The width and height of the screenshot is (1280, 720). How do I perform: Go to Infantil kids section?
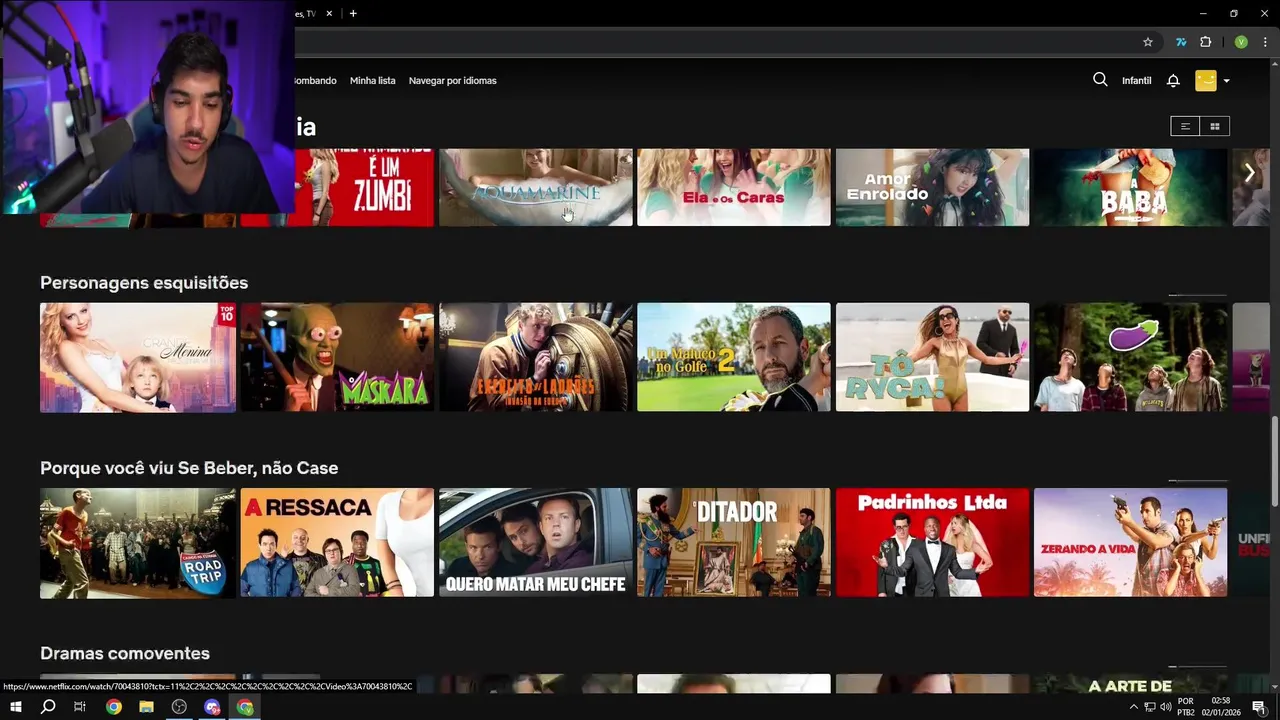point(1137,81)
